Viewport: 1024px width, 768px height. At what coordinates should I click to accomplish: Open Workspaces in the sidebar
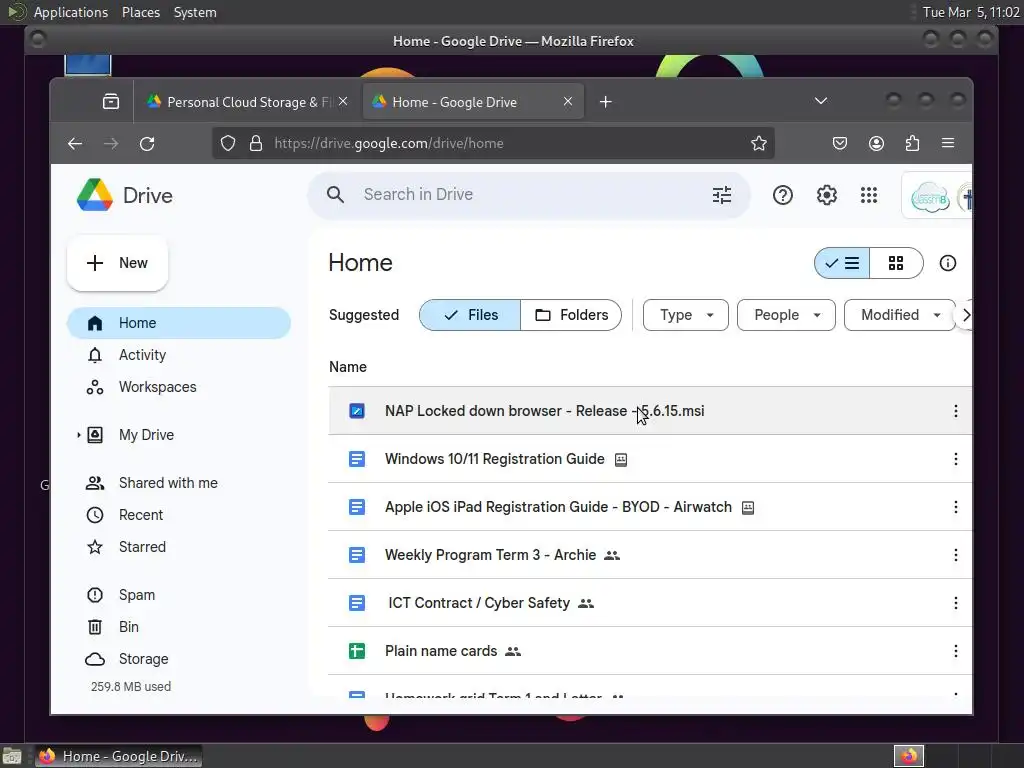179,387
